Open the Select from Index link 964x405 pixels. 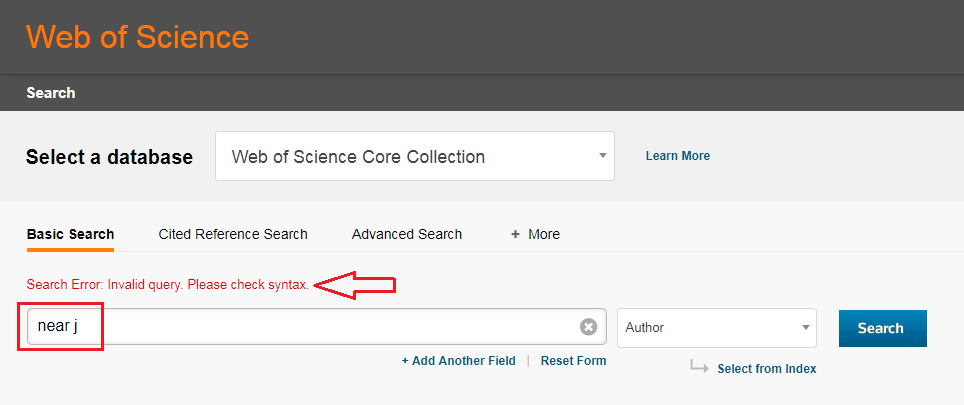pos(767,369)
